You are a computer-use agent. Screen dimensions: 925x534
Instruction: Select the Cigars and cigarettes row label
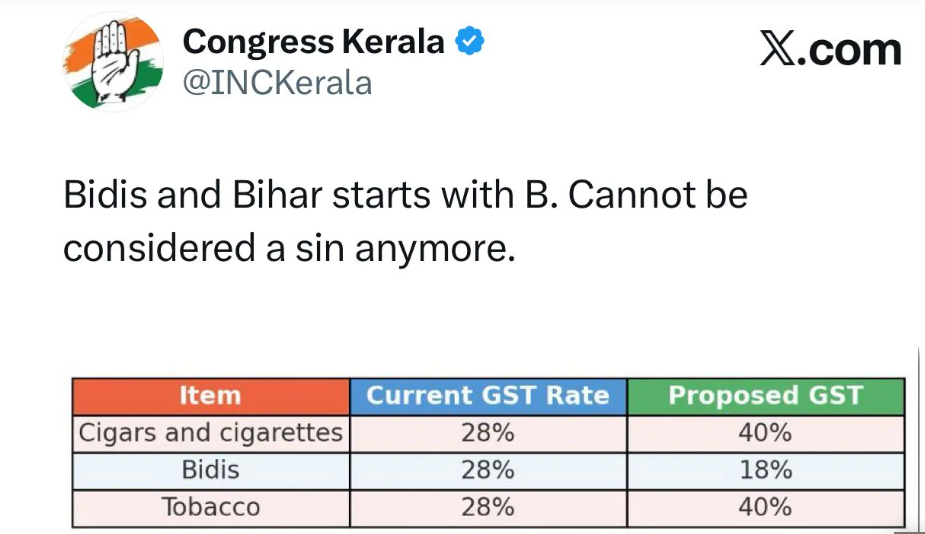tap(211, 433)
